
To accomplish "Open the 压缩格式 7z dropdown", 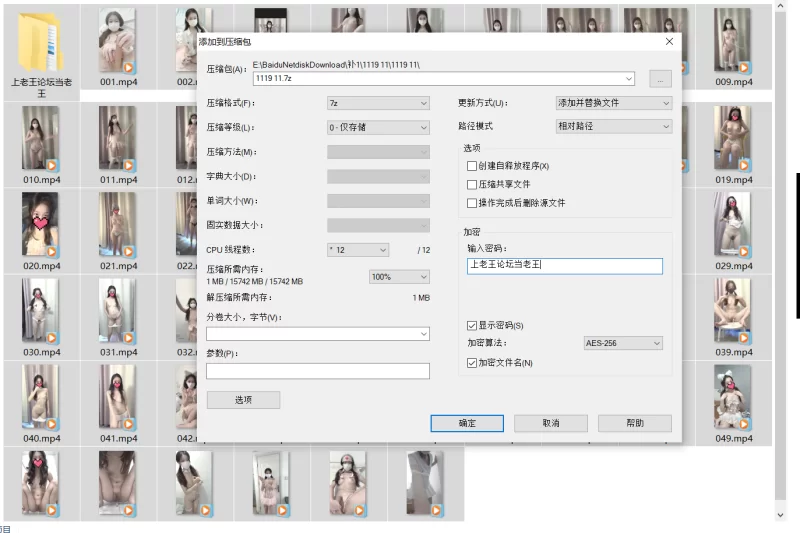I will point(378,103).
